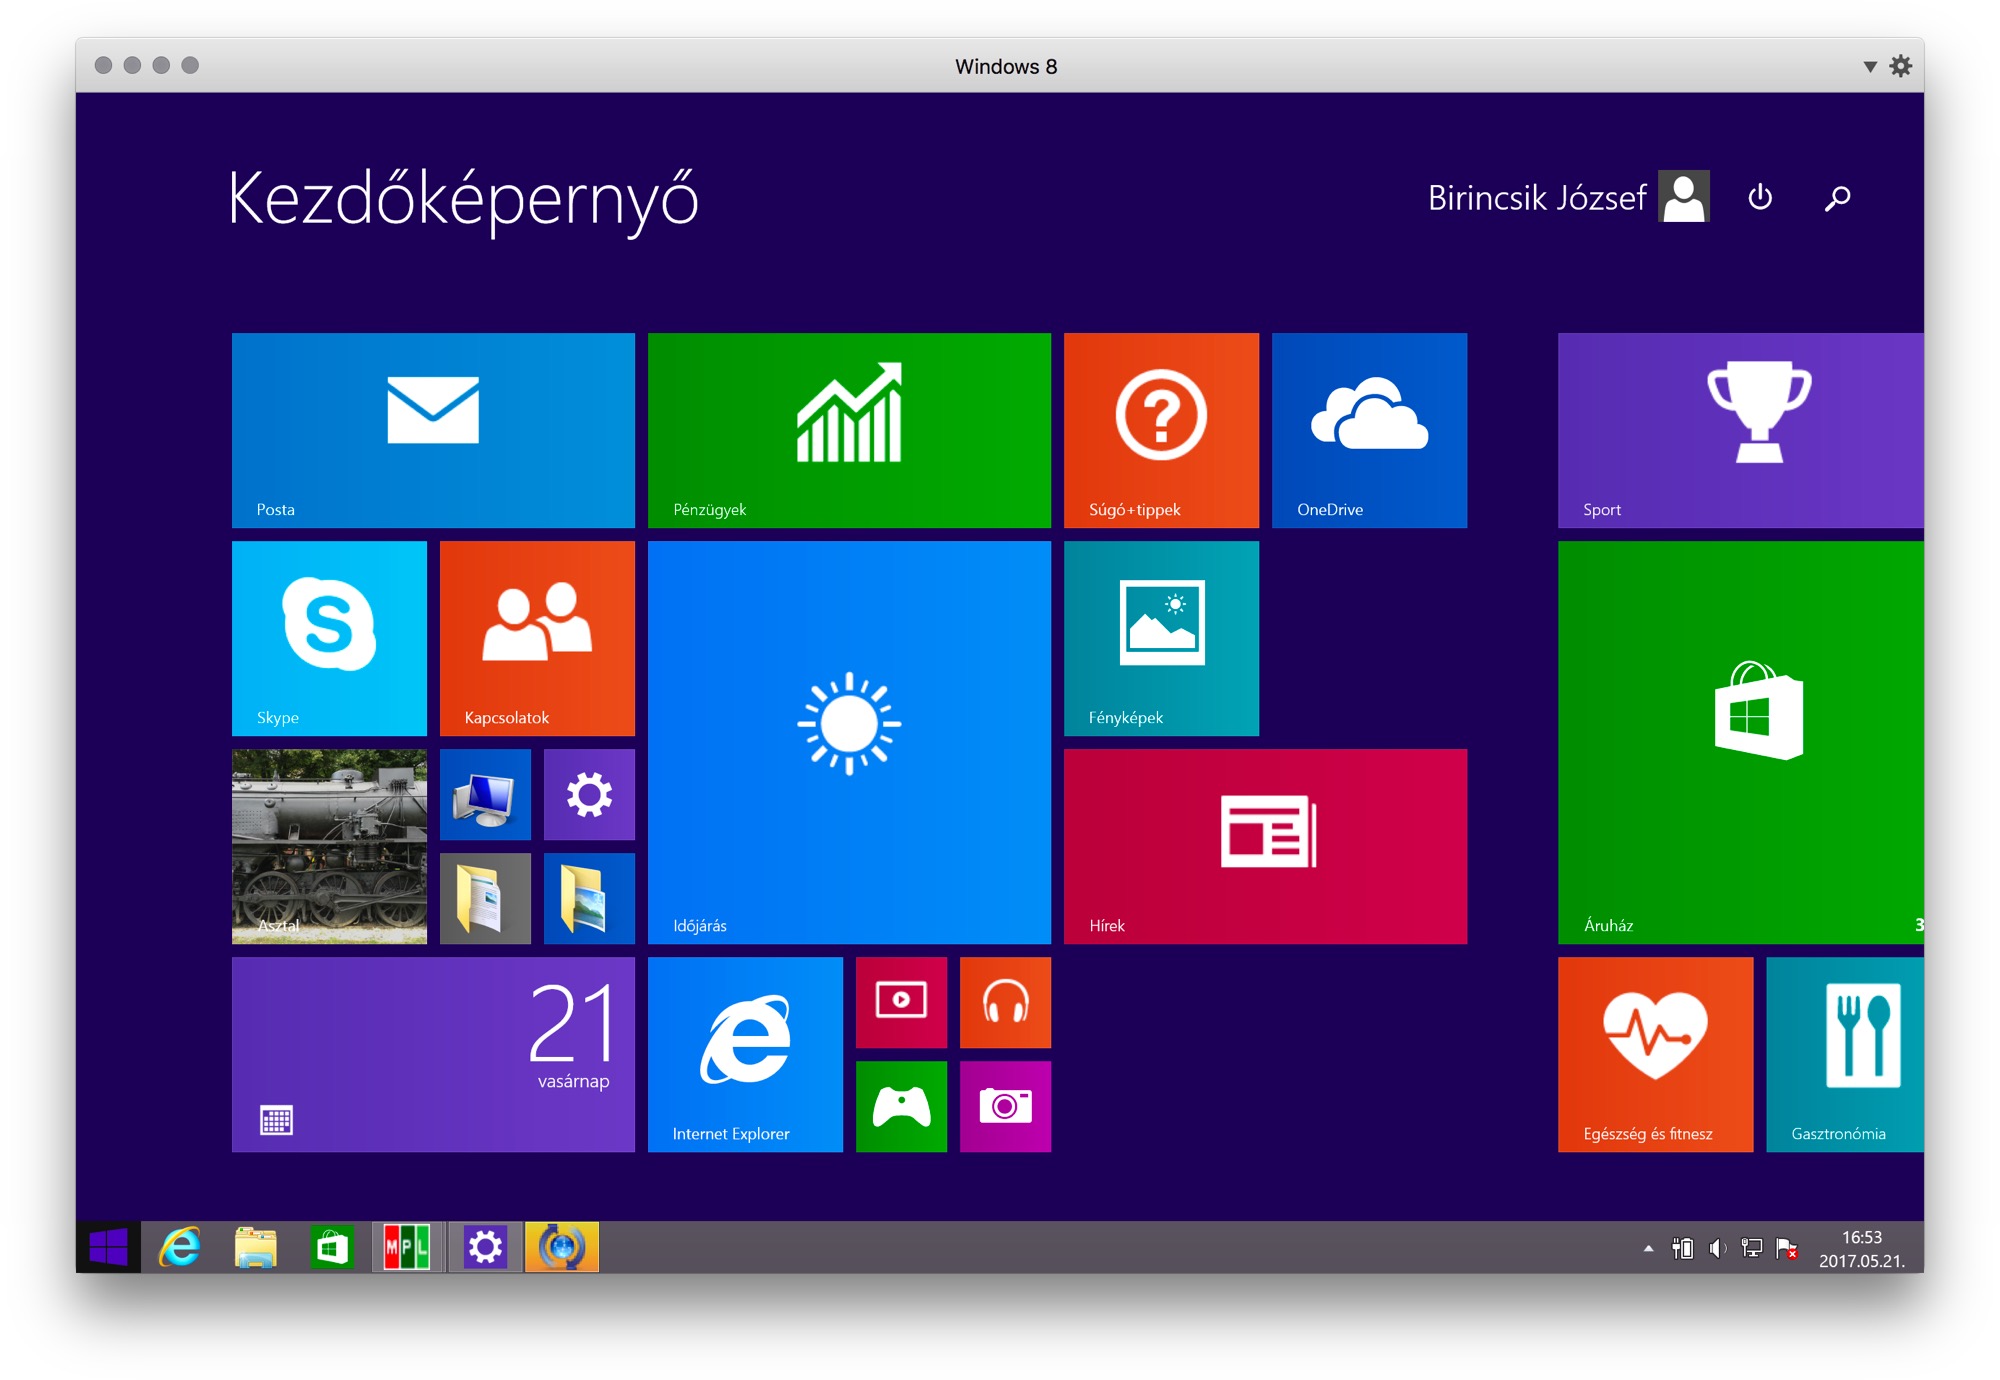Viewport: 2000px width, 1380px height.
Task: Open the Store icon on the taskbar
Action: (332, 1247)
